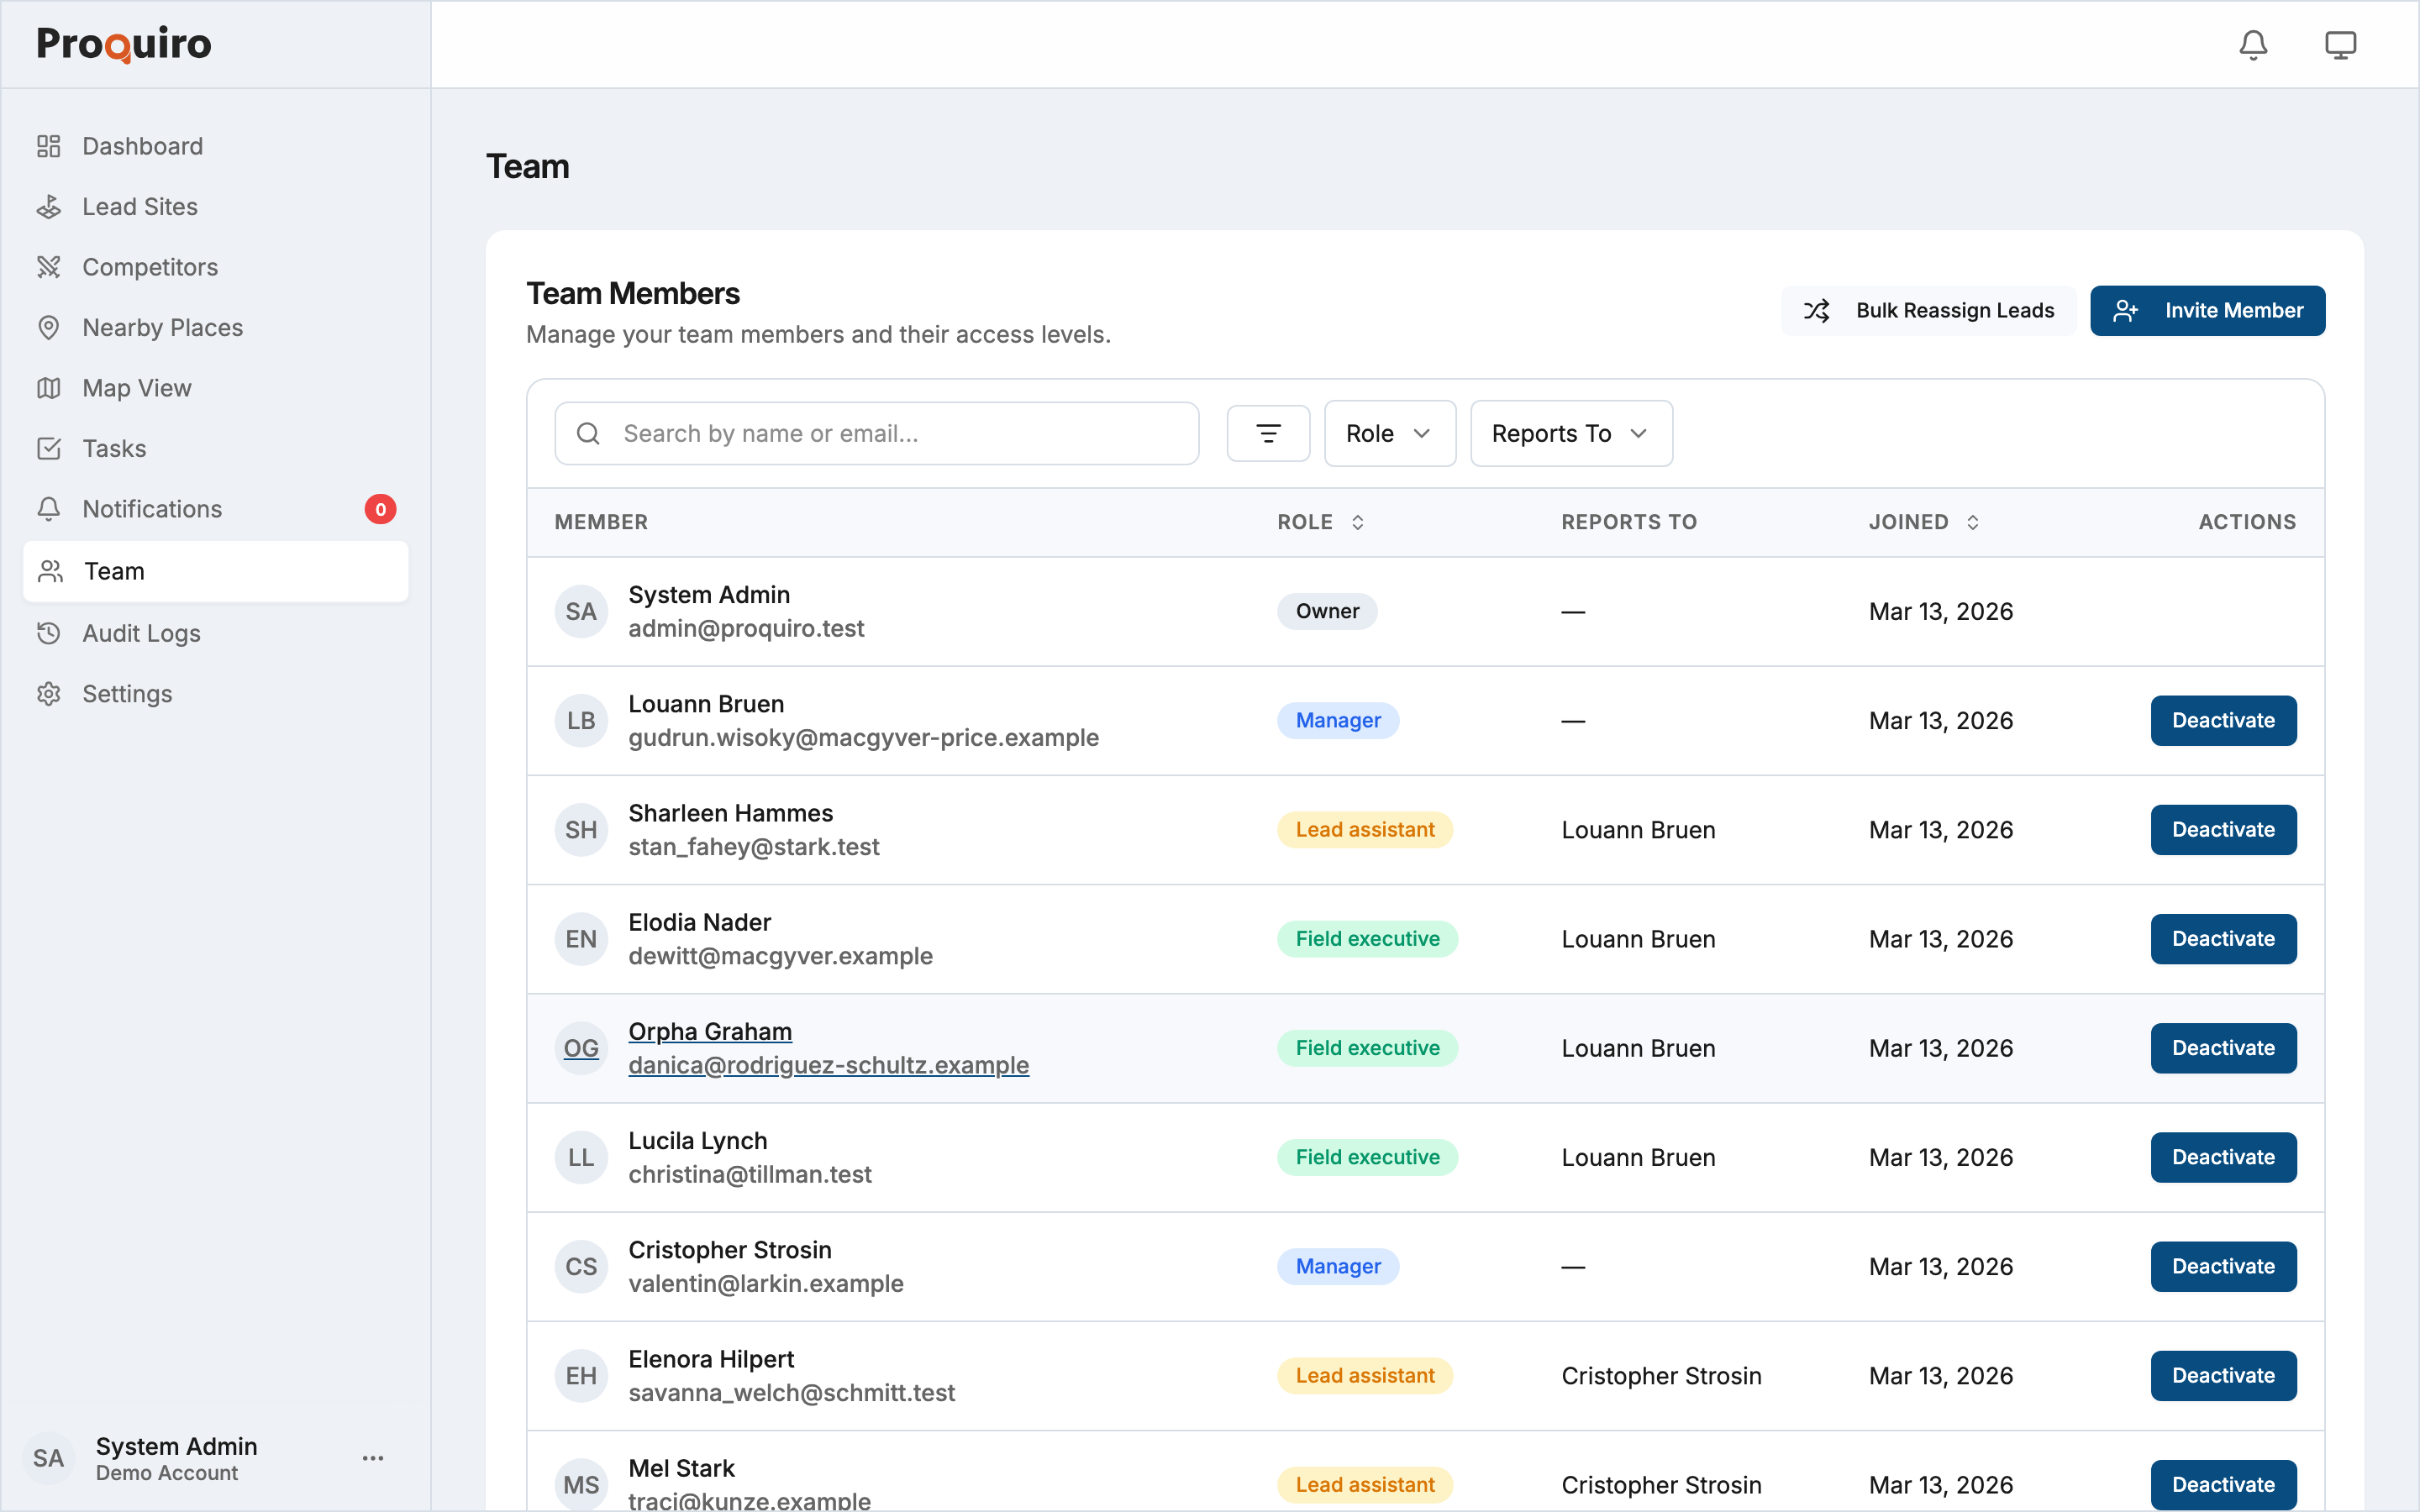Screen dimensions: 2420x1512
Task: Open the account three-dots menu
Action: (x=373, y=1458)
